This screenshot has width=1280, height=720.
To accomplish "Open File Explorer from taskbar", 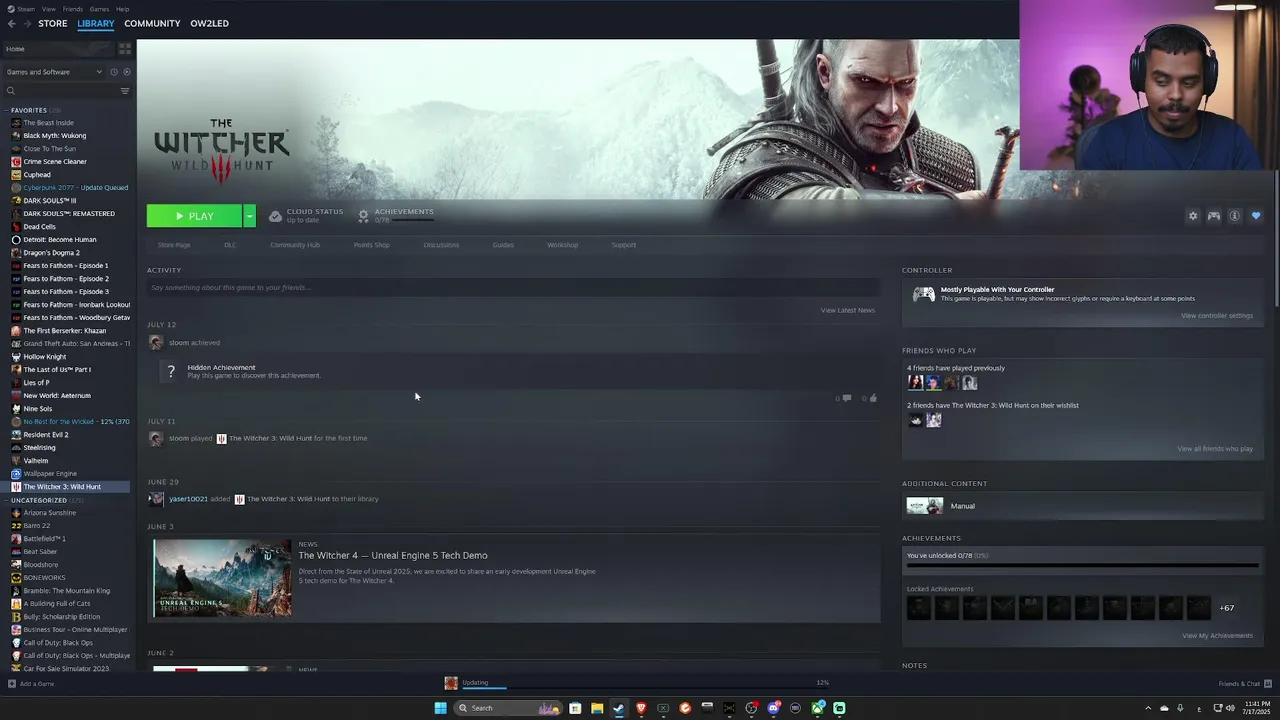I will coord(597,708).
